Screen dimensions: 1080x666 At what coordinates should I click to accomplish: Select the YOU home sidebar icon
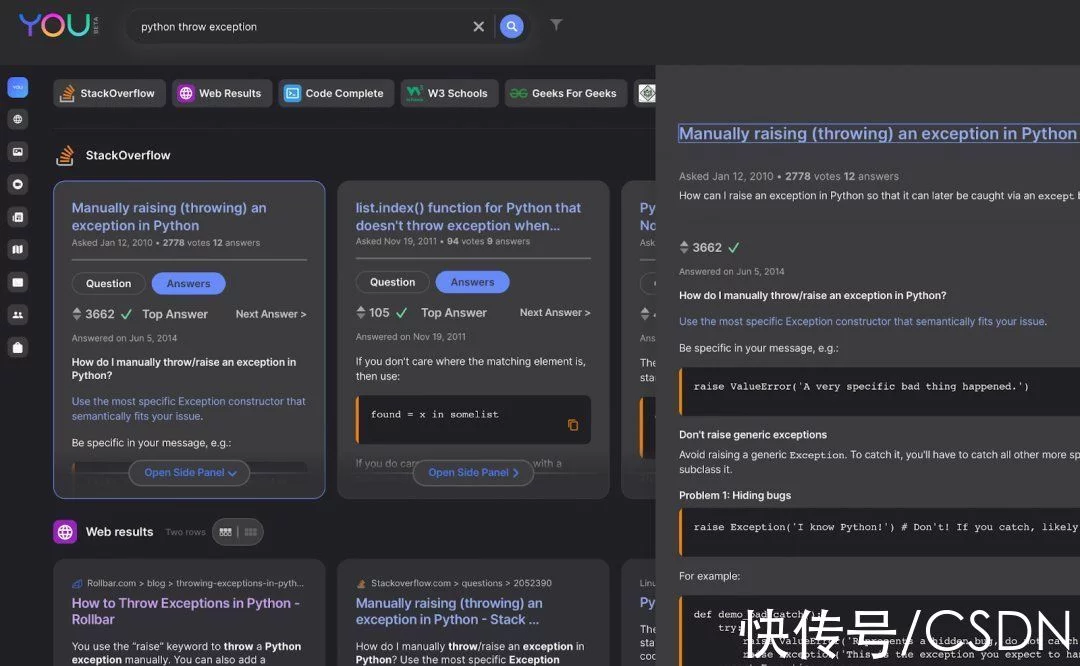tap(18, 87)
